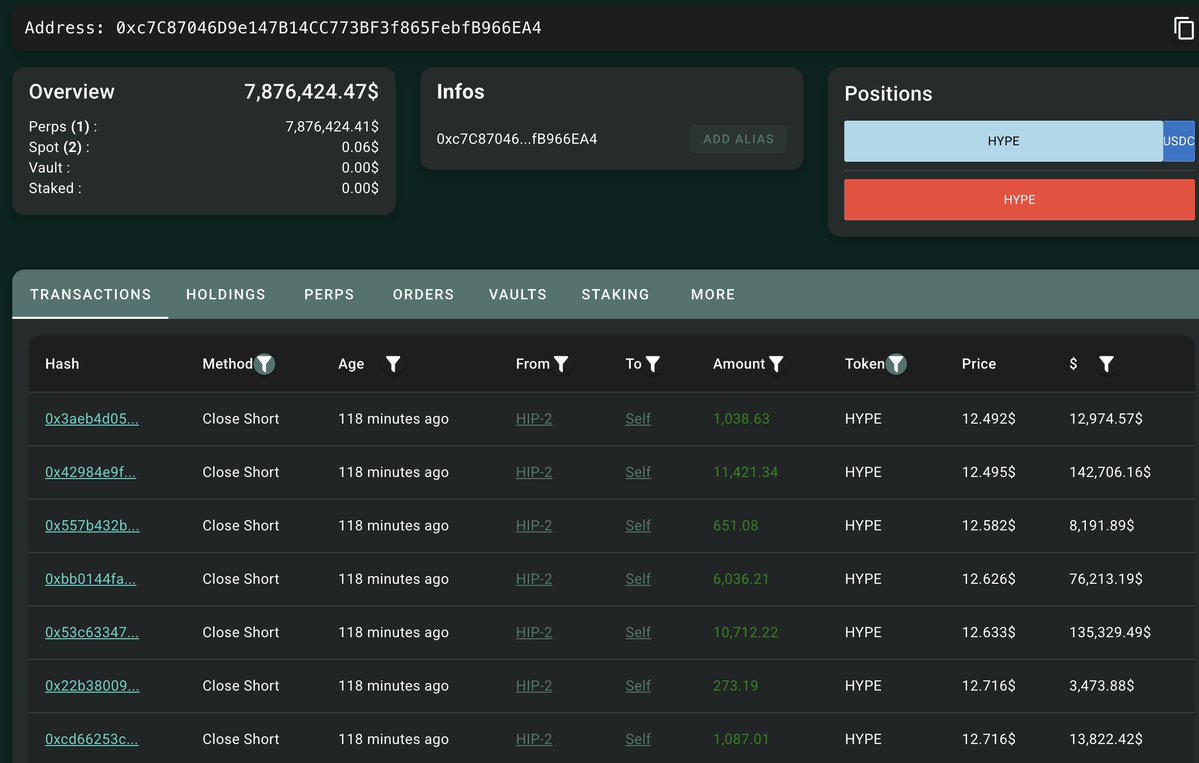
Task: Open transaction hash 0x557b432b...
Action: [92, 526]
